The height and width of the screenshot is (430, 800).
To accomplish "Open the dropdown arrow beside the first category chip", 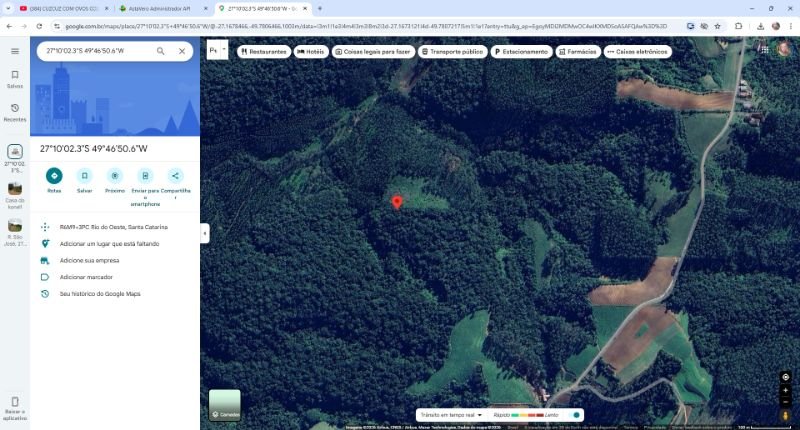I will 225,49.
